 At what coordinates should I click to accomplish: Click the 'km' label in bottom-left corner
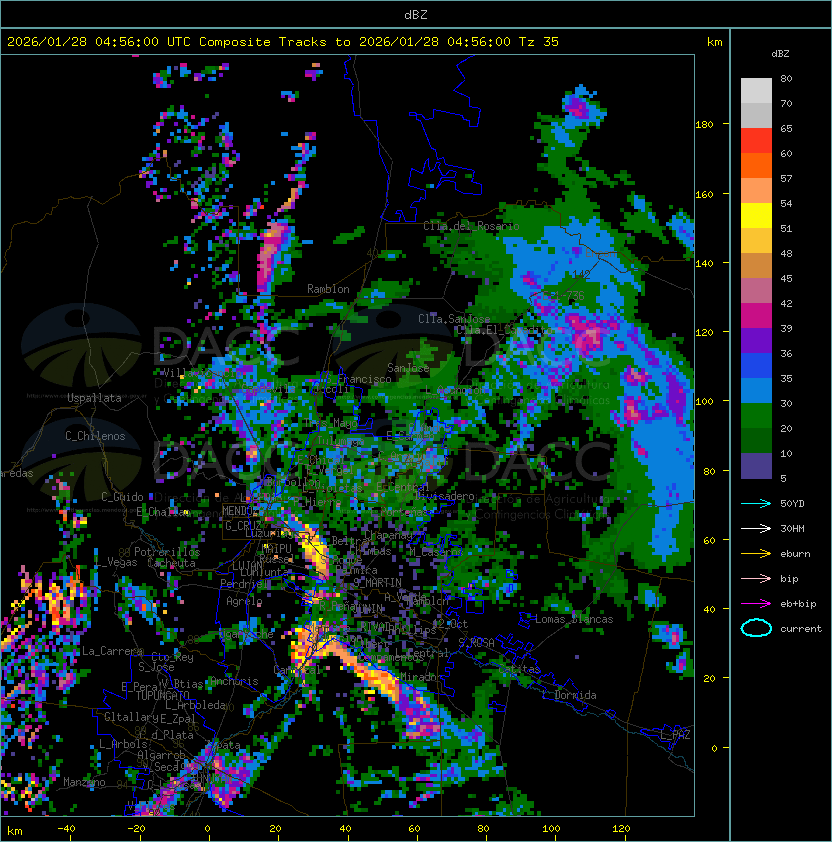[x=15, y=831]
